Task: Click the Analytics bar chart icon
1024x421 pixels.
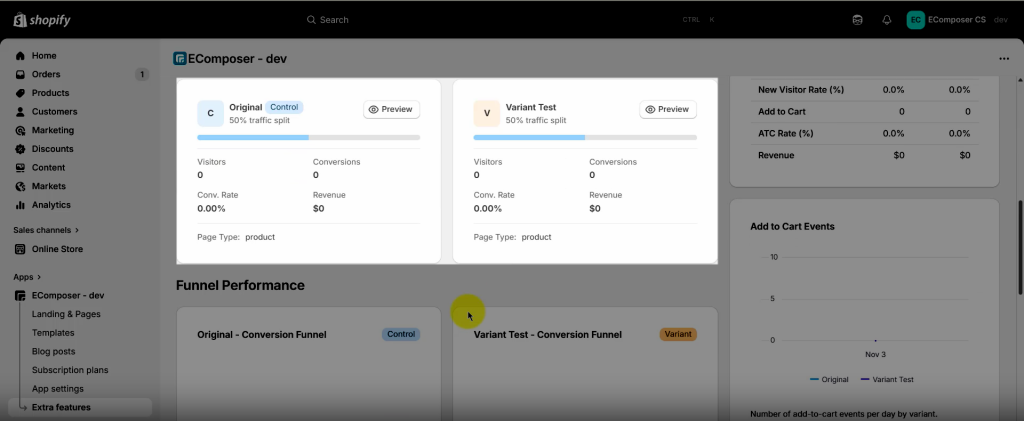Action: 20,205
